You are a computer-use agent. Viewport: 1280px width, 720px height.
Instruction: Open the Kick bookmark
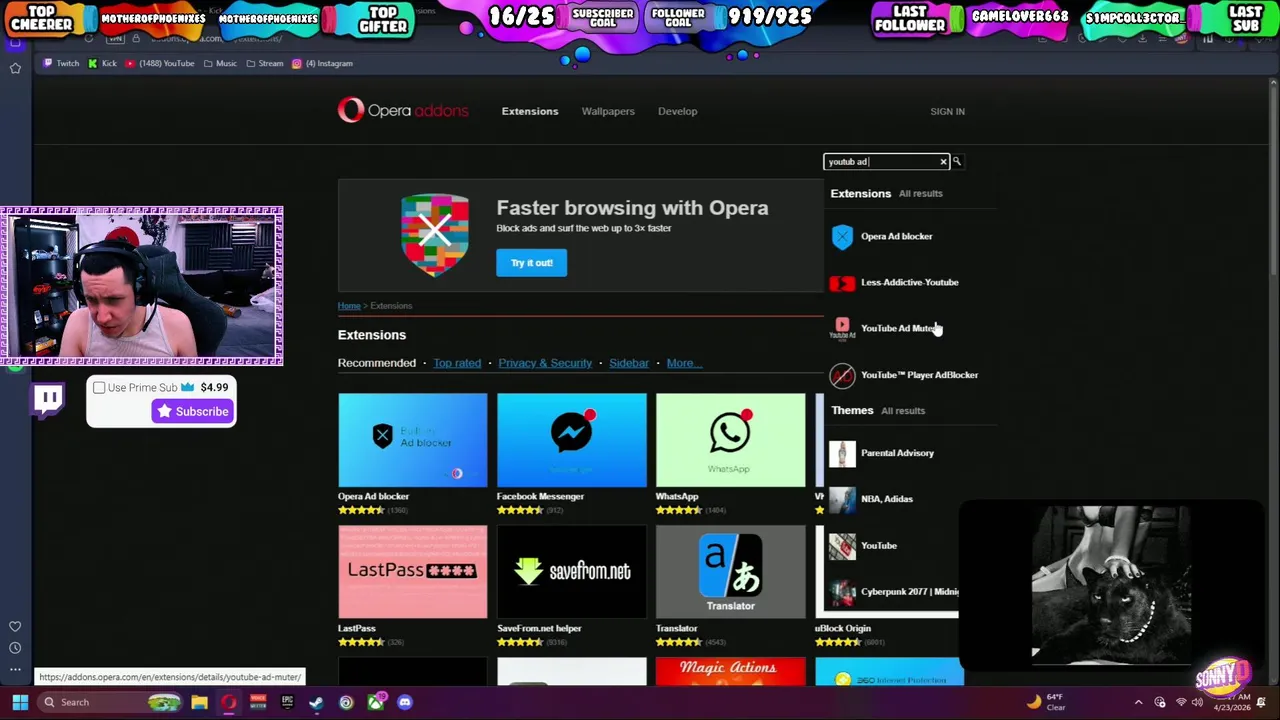coord(102,63)
